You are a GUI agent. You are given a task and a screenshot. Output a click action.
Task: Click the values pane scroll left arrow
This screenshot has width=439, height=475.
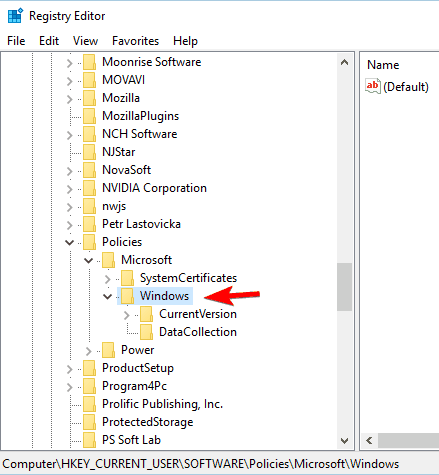369,441
